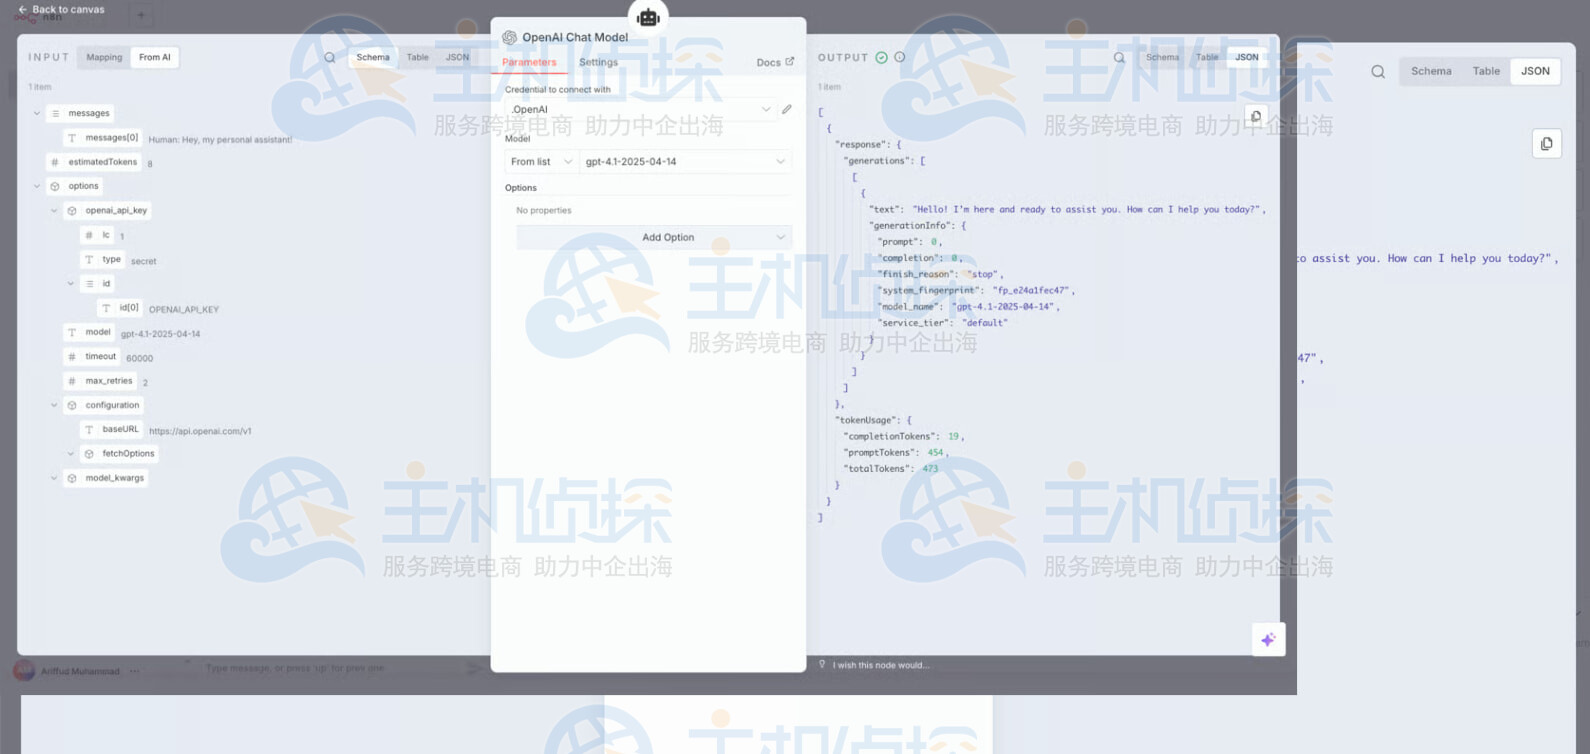Screen dimensions: 1590x754
Task: Expand the fetchOptions node chevron
Action: (71, 454)
